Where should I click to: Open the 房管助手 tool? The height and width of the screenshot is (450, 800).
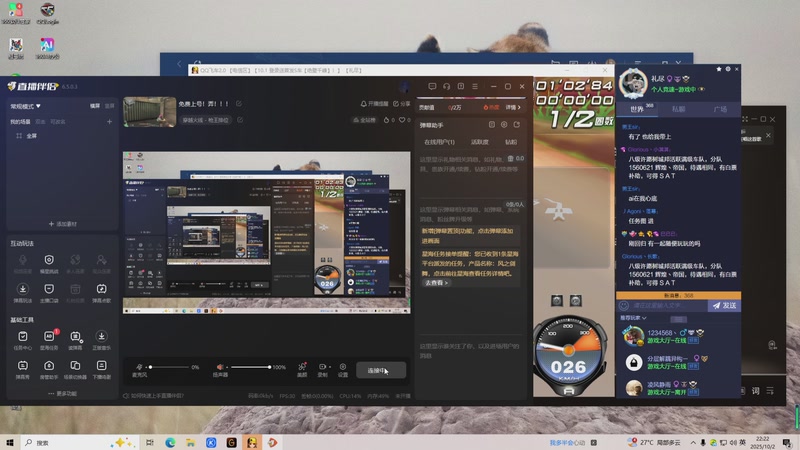click(x=49, y=369)
